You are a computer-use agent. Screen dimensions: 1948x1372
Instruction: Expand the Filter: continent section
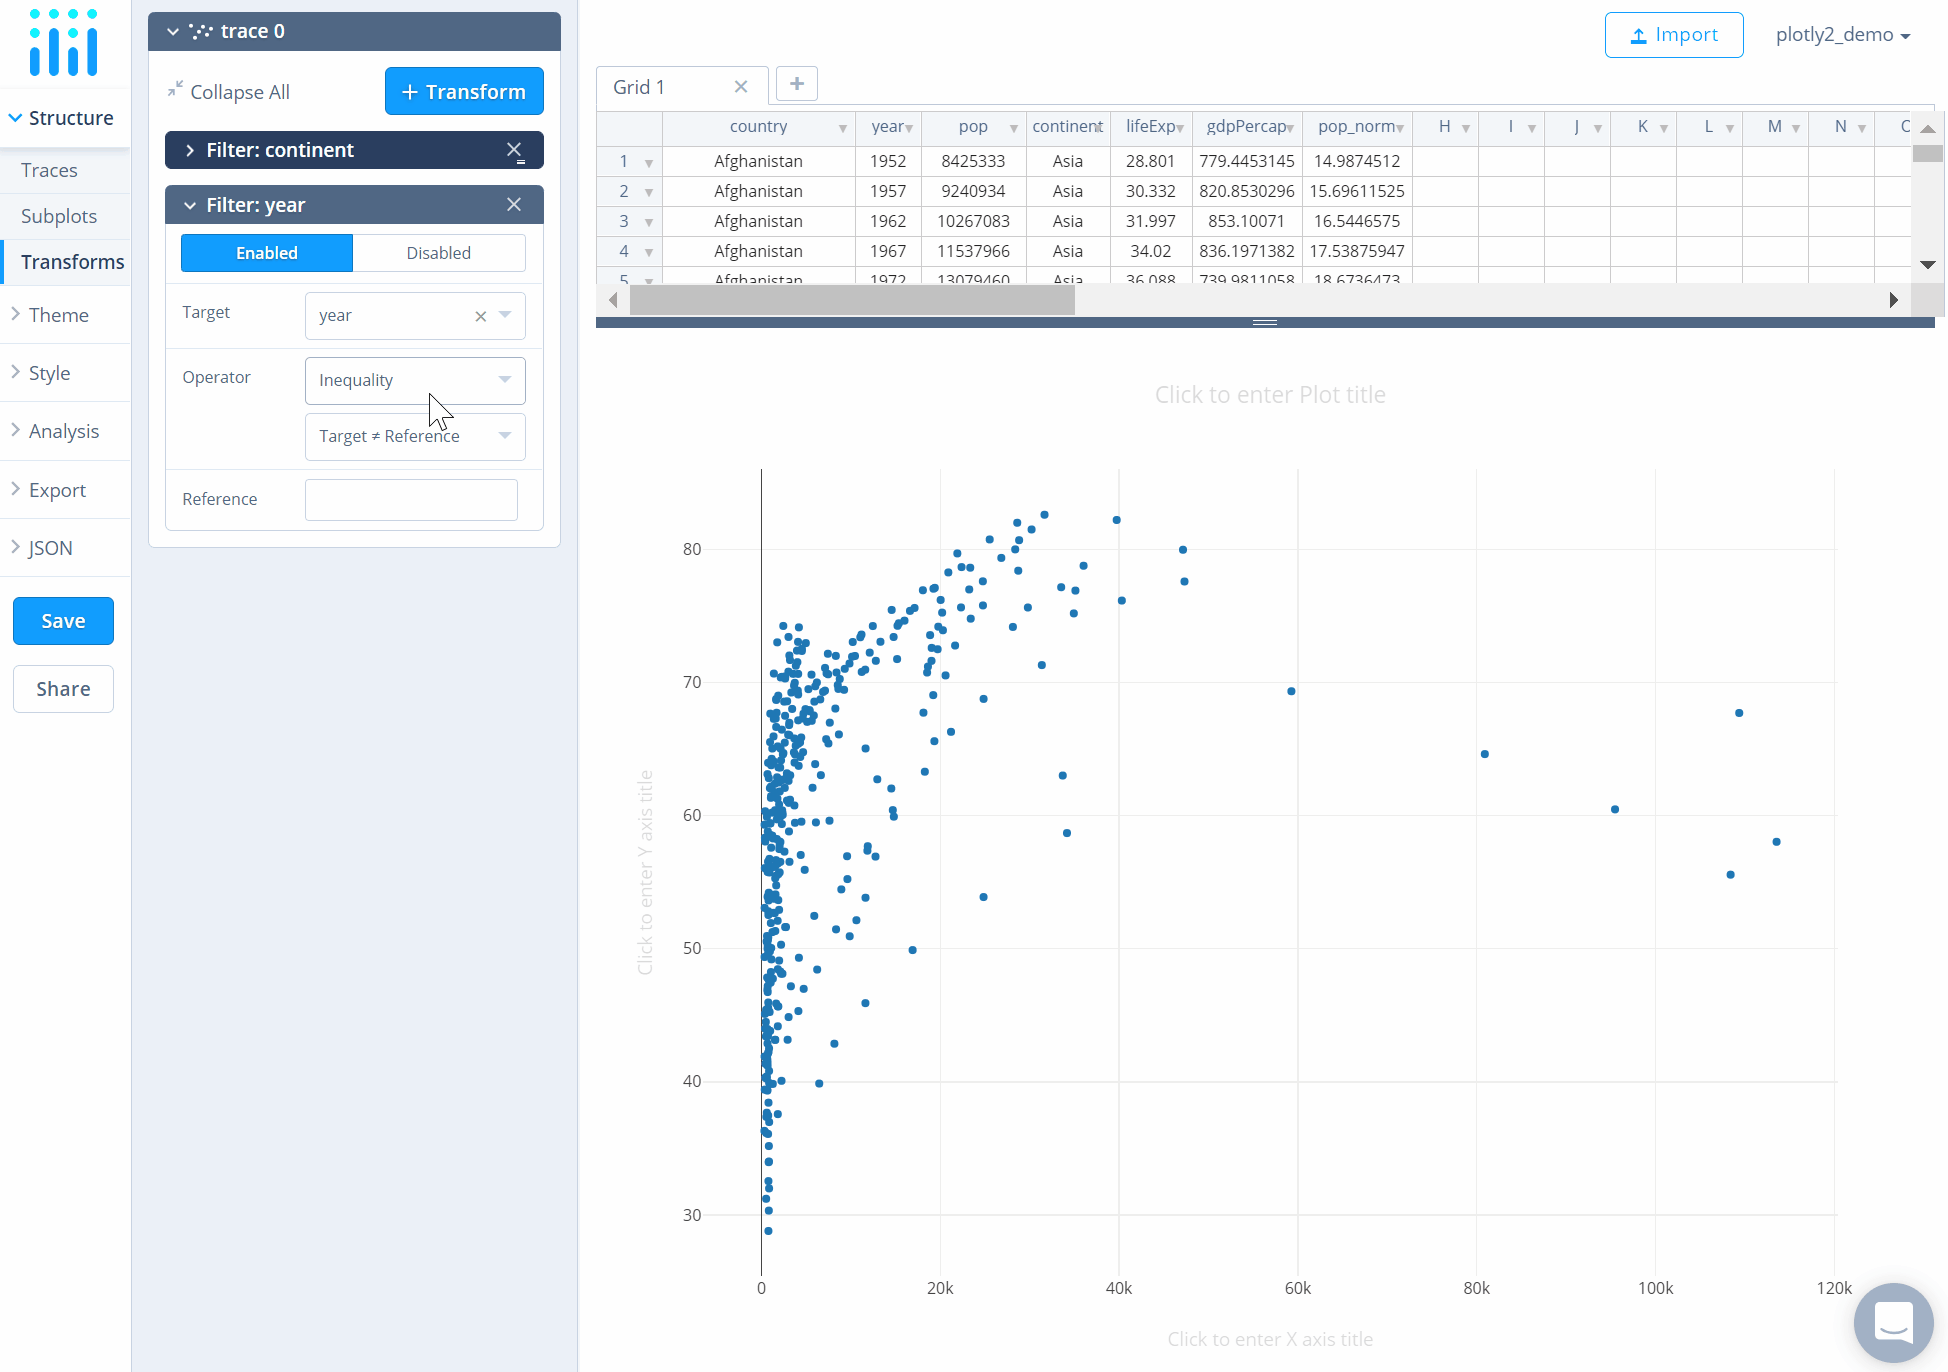click(190, 150)
